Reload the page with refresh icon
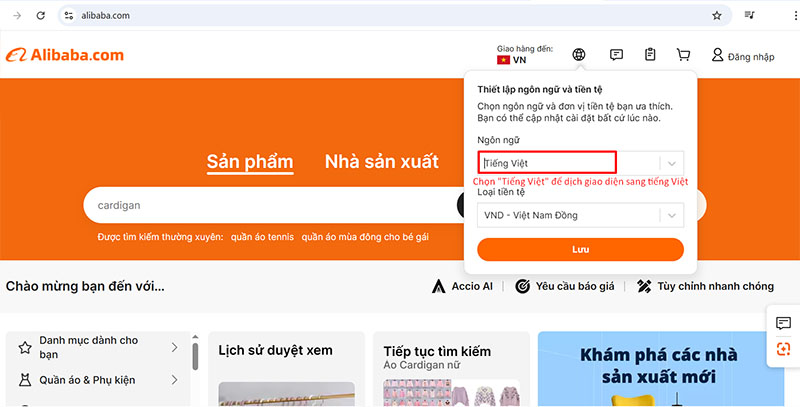This screenshot has height=407, width=800. [41, 15]
